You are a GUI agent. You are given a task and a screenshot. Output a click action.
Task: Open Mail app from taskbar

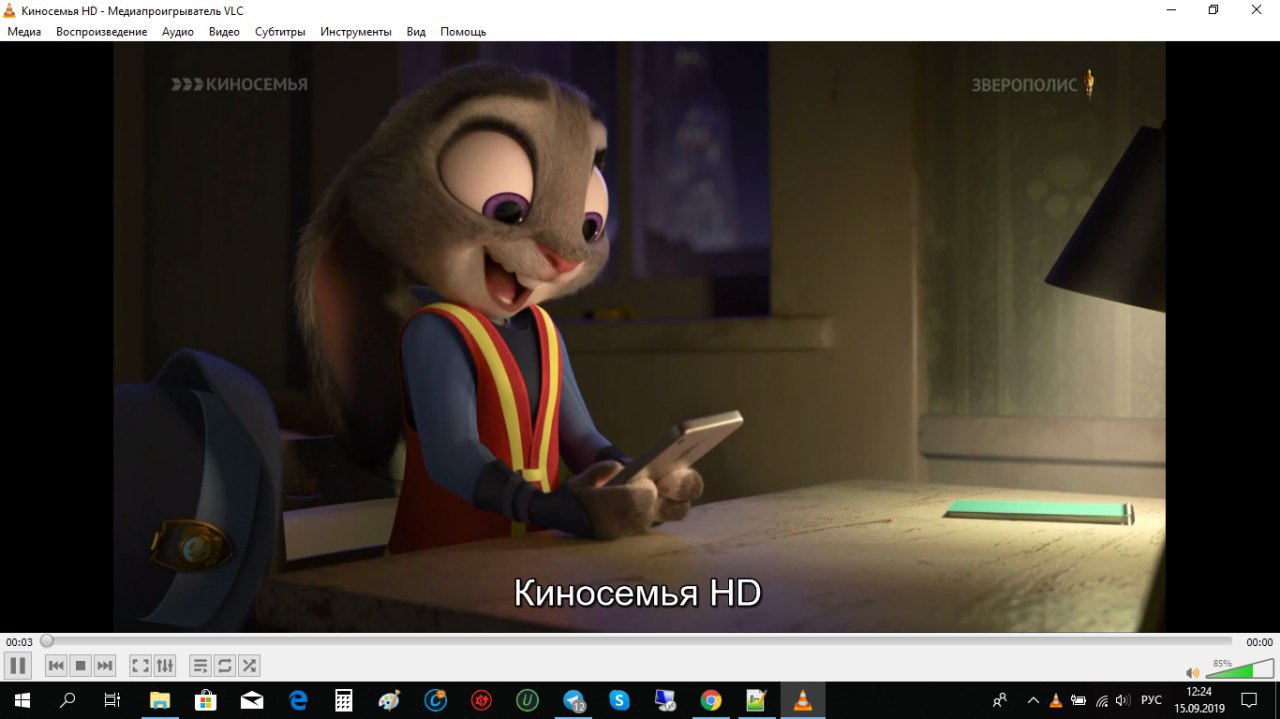(x=252, y=700)
